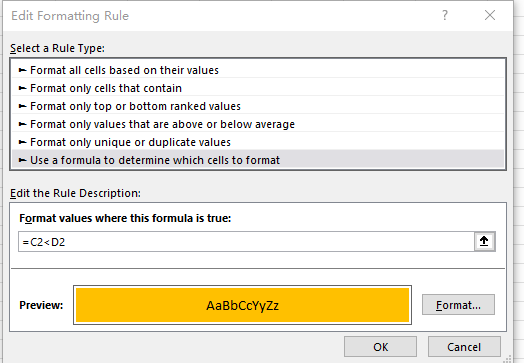Select Format only cells that contain

point(258,88)
